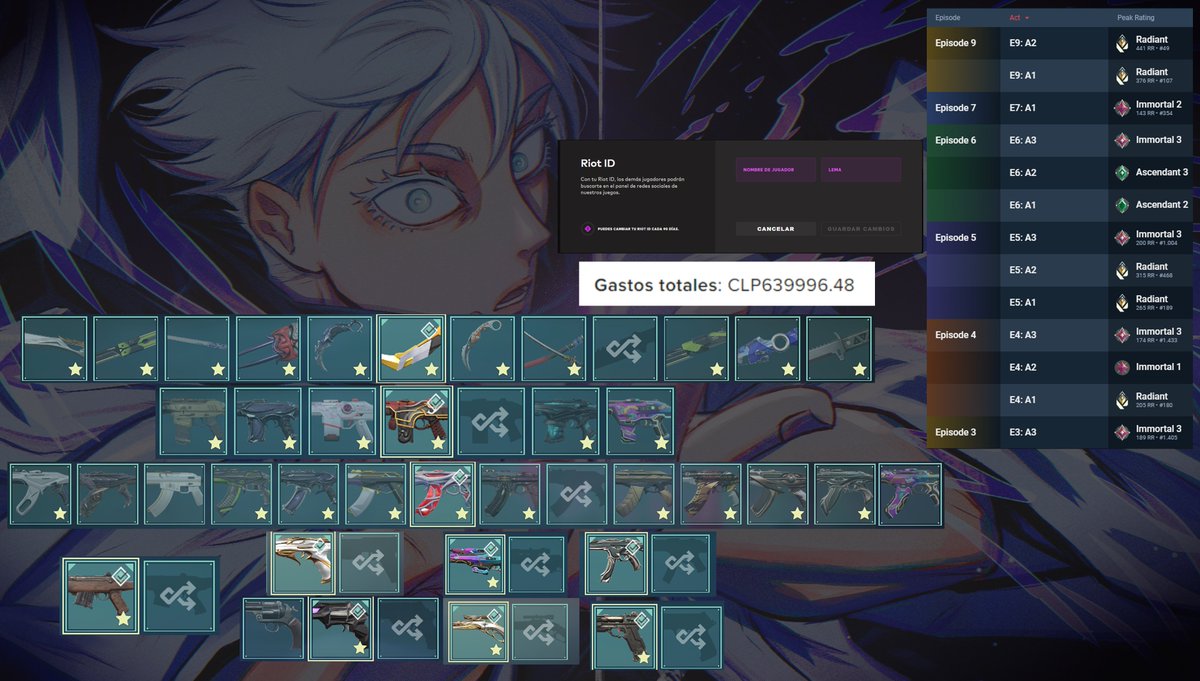1200x681 pixels.
Task: Click randomize tile beside the black pistol skin
Action: click(691, 636)
